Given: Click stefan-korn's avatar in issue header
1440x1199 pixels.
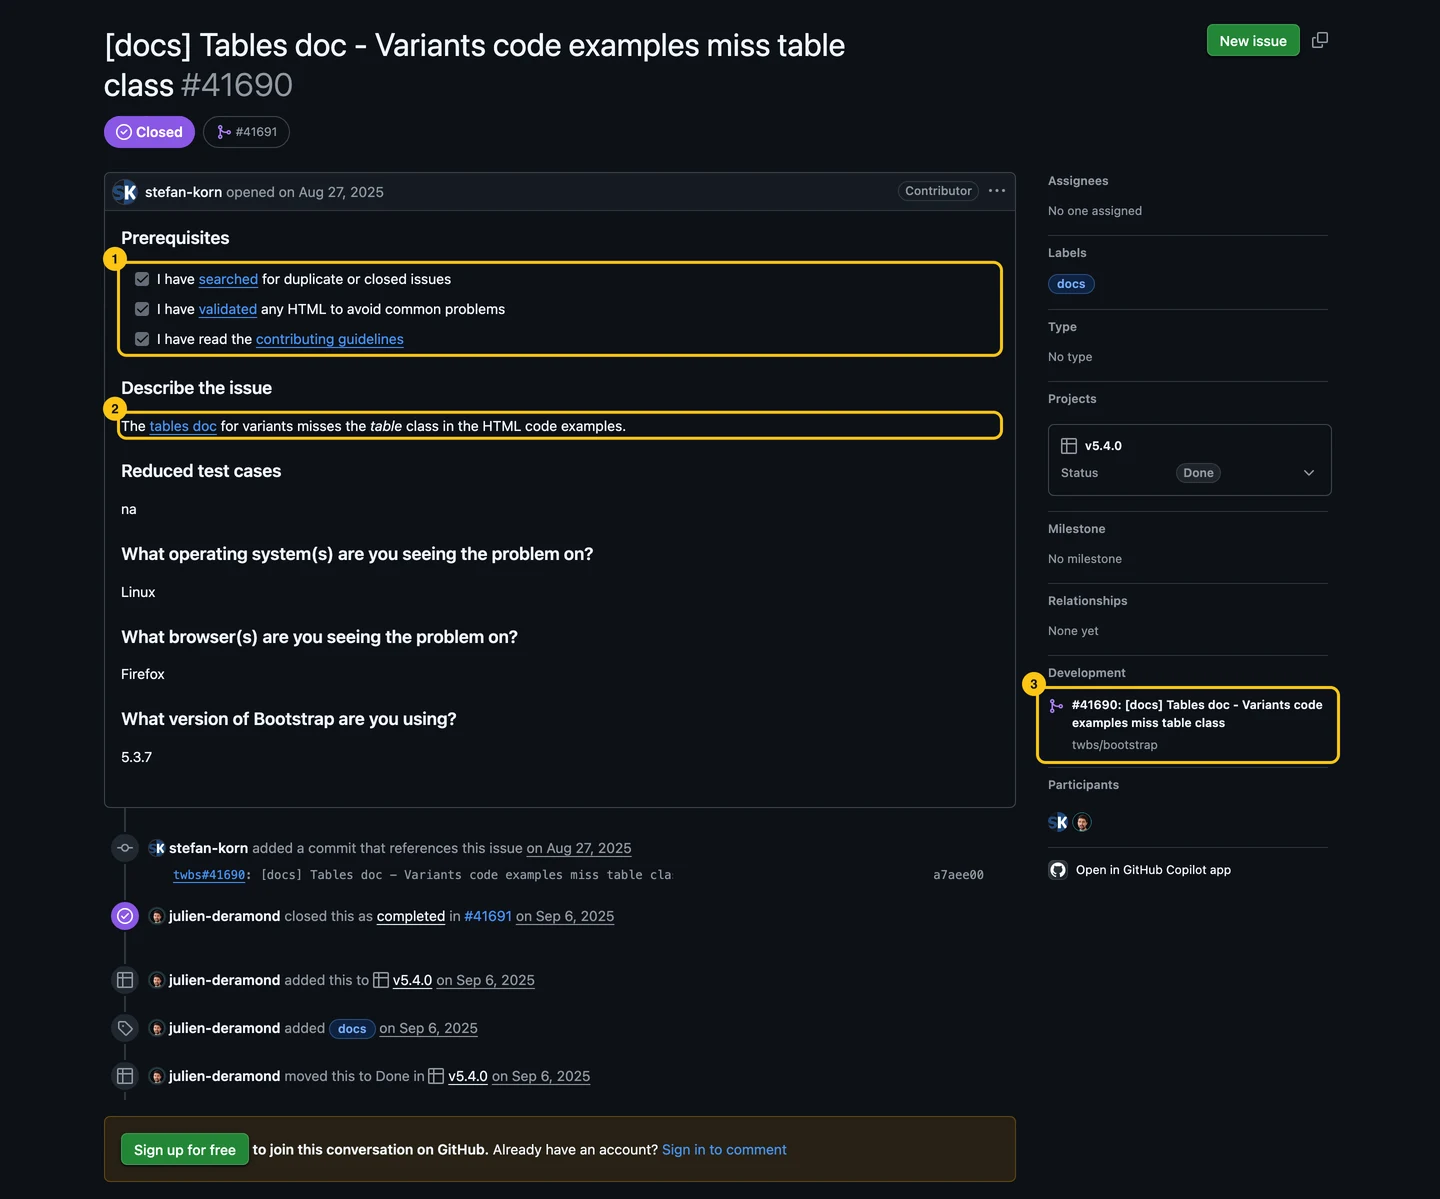Looking at the screenshot, I should click(x=125, y=192).
